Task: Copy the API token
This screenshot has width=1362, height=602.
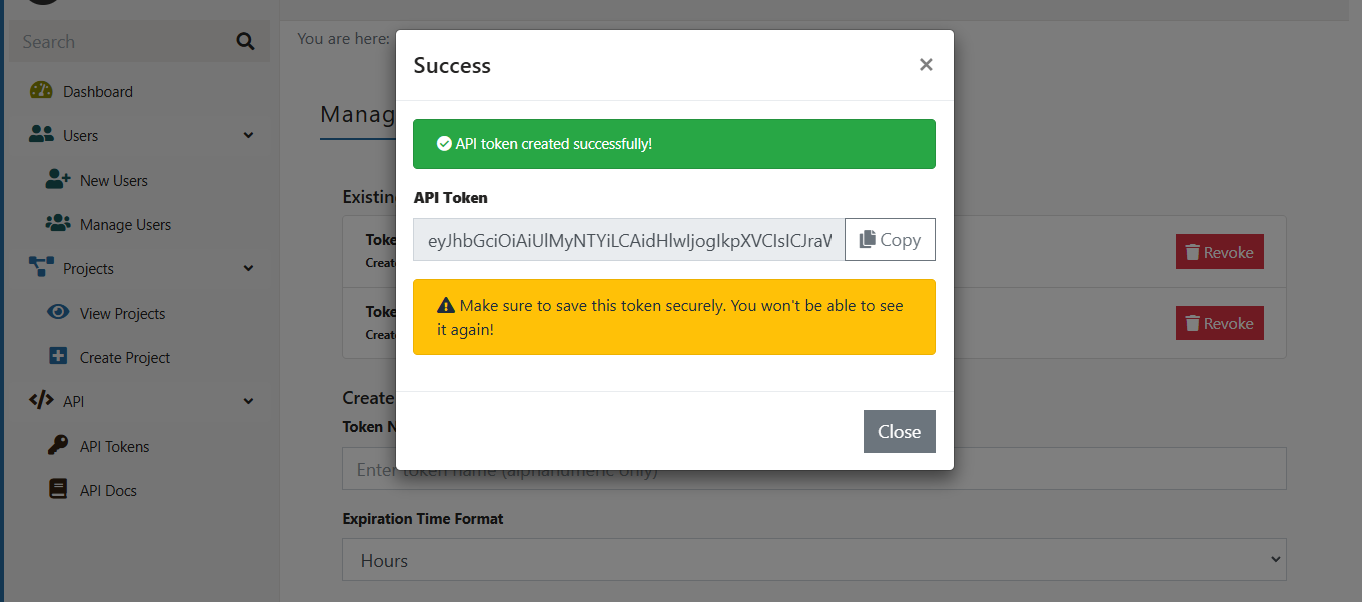Action: [890, 240]
